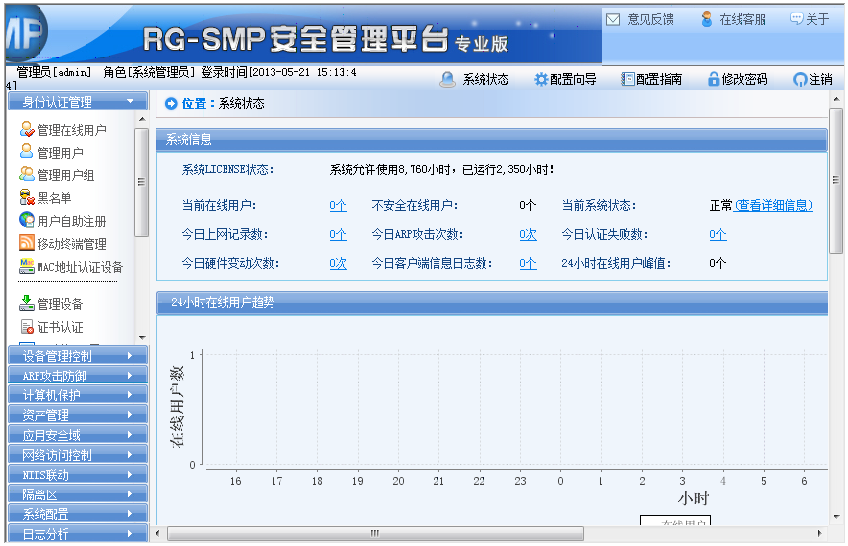Viewport: 848px width, 546px height.
Task: Click 注销 to log out
Action: point(820,79)
